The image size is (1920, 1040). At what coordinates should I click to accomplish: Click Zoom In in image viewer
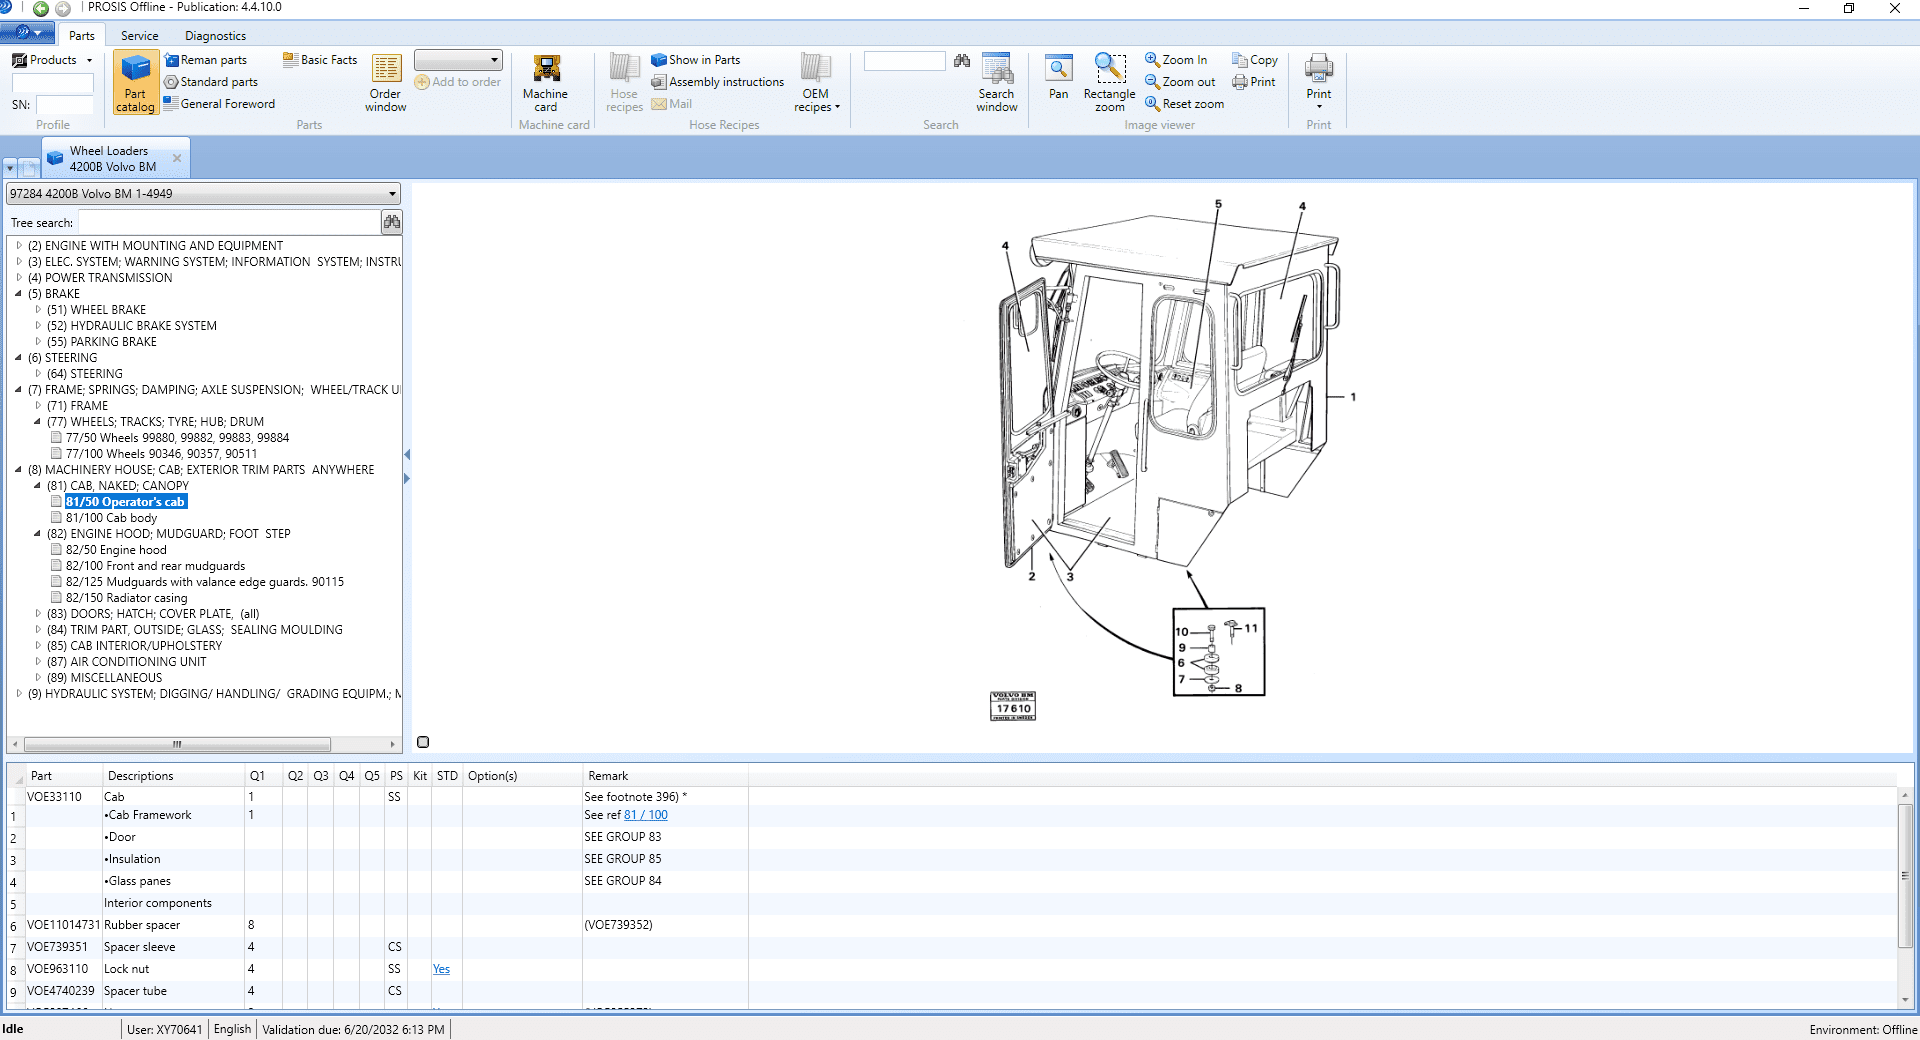(1176, 60)
